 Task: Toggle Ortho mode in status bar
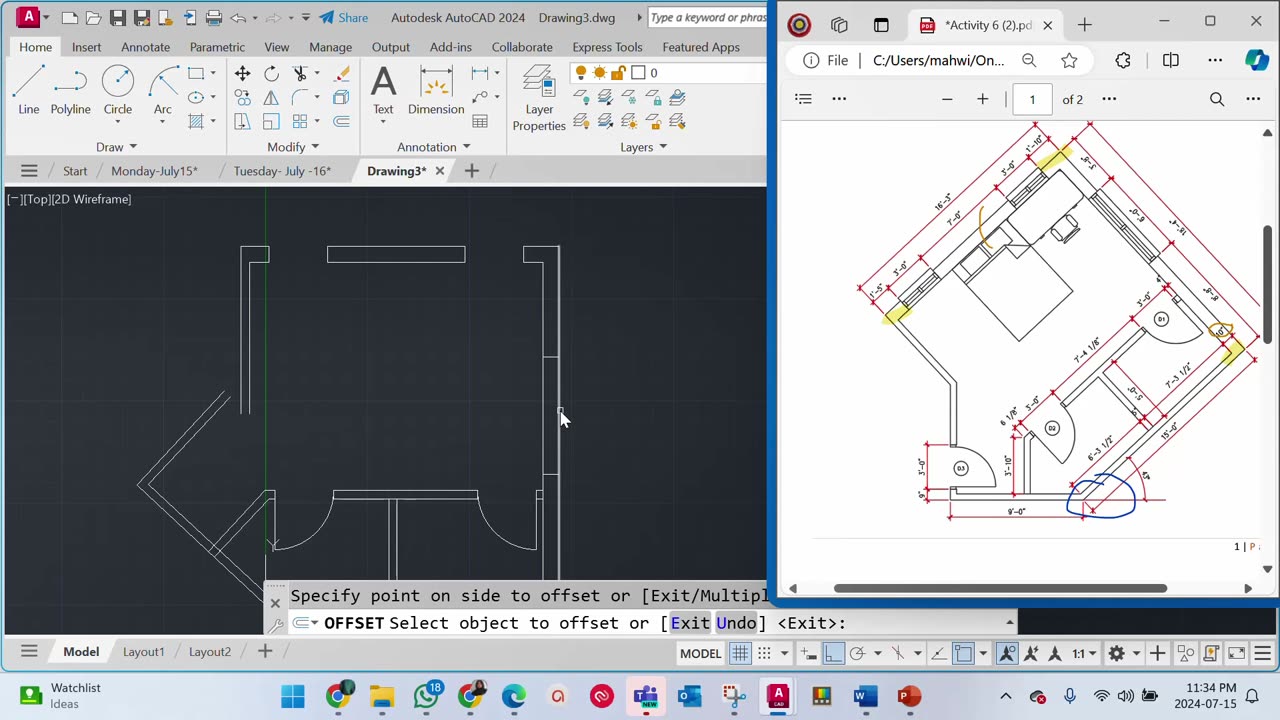[834, 653]
